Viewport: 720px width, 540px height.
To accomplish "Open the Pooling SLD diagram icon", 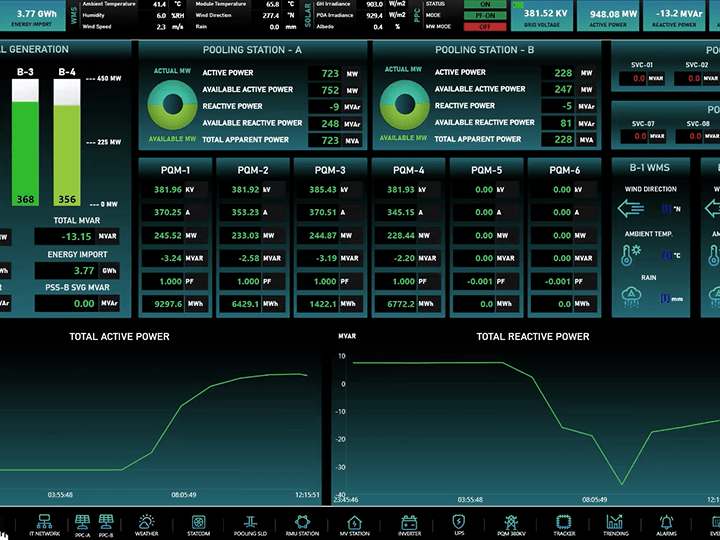I will 249,525.
